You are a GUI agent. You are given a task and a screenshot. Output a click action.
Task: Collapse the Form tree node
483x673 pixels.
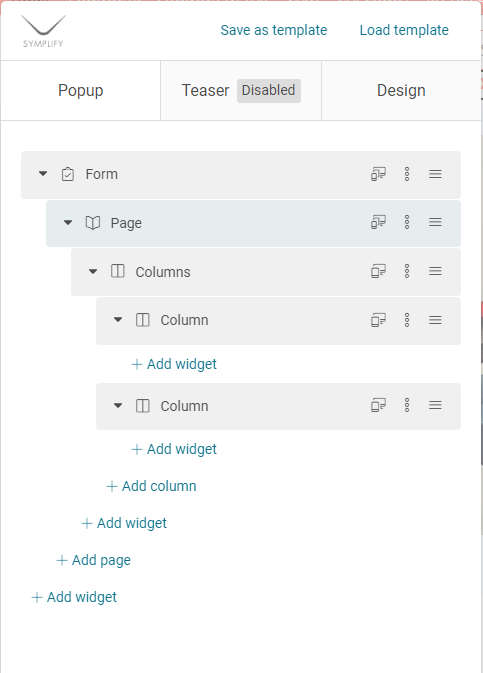point(43,174)
